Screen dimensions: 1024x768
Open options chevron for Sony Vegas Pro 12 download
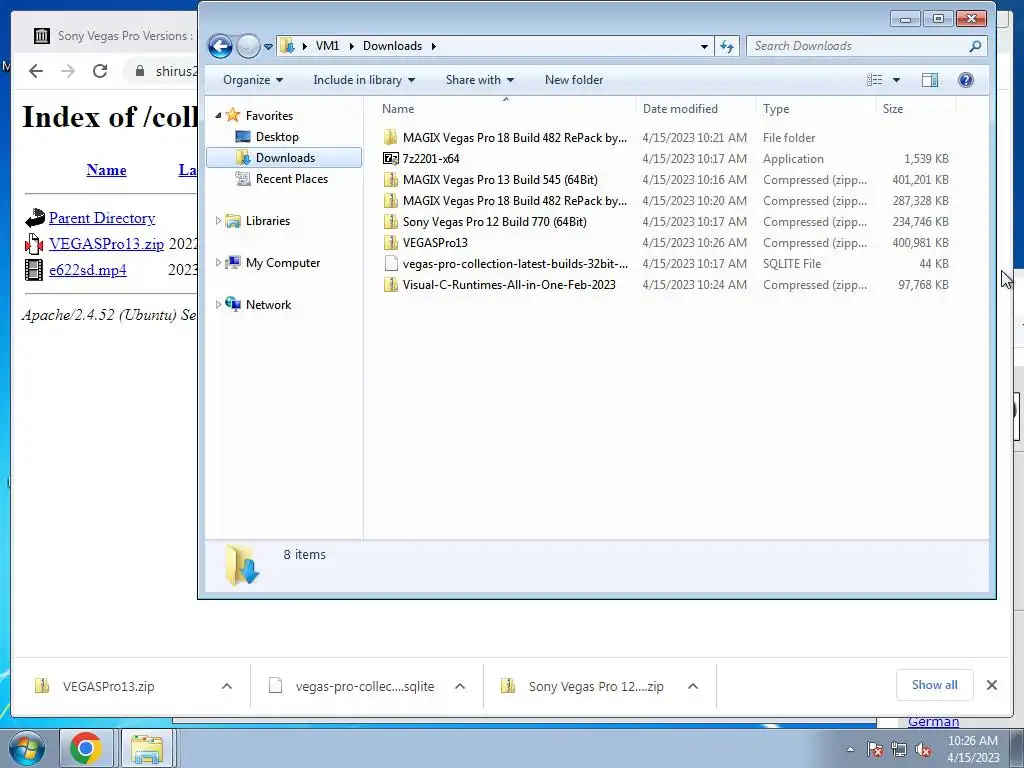[x=693, y=686]
